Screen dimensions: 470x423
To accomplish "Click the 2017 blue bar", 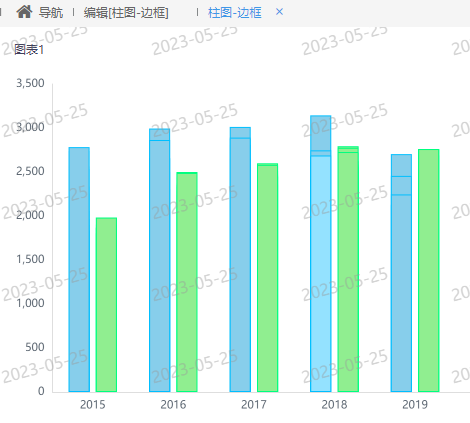I will tap(240, 265).
